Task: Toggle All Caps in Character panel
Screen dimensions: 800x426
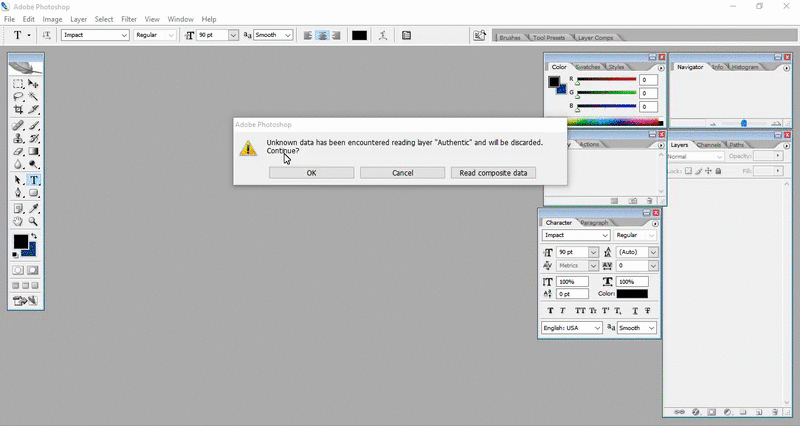Action: [580, 311]
